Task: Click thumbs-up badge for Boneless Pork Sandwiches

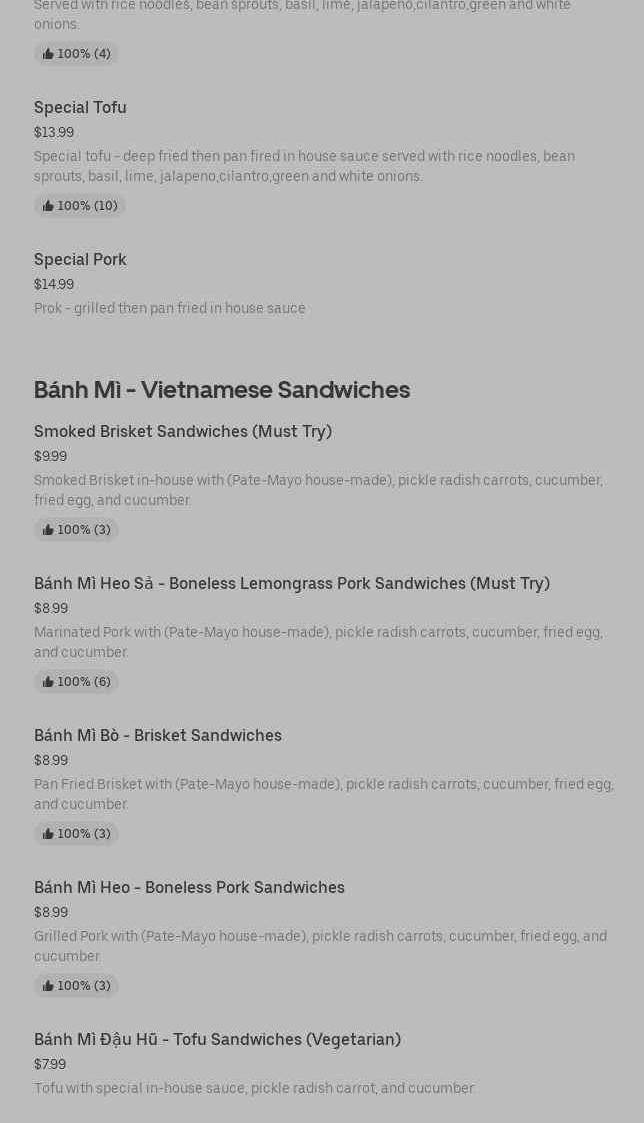Action: pos(76,986)
